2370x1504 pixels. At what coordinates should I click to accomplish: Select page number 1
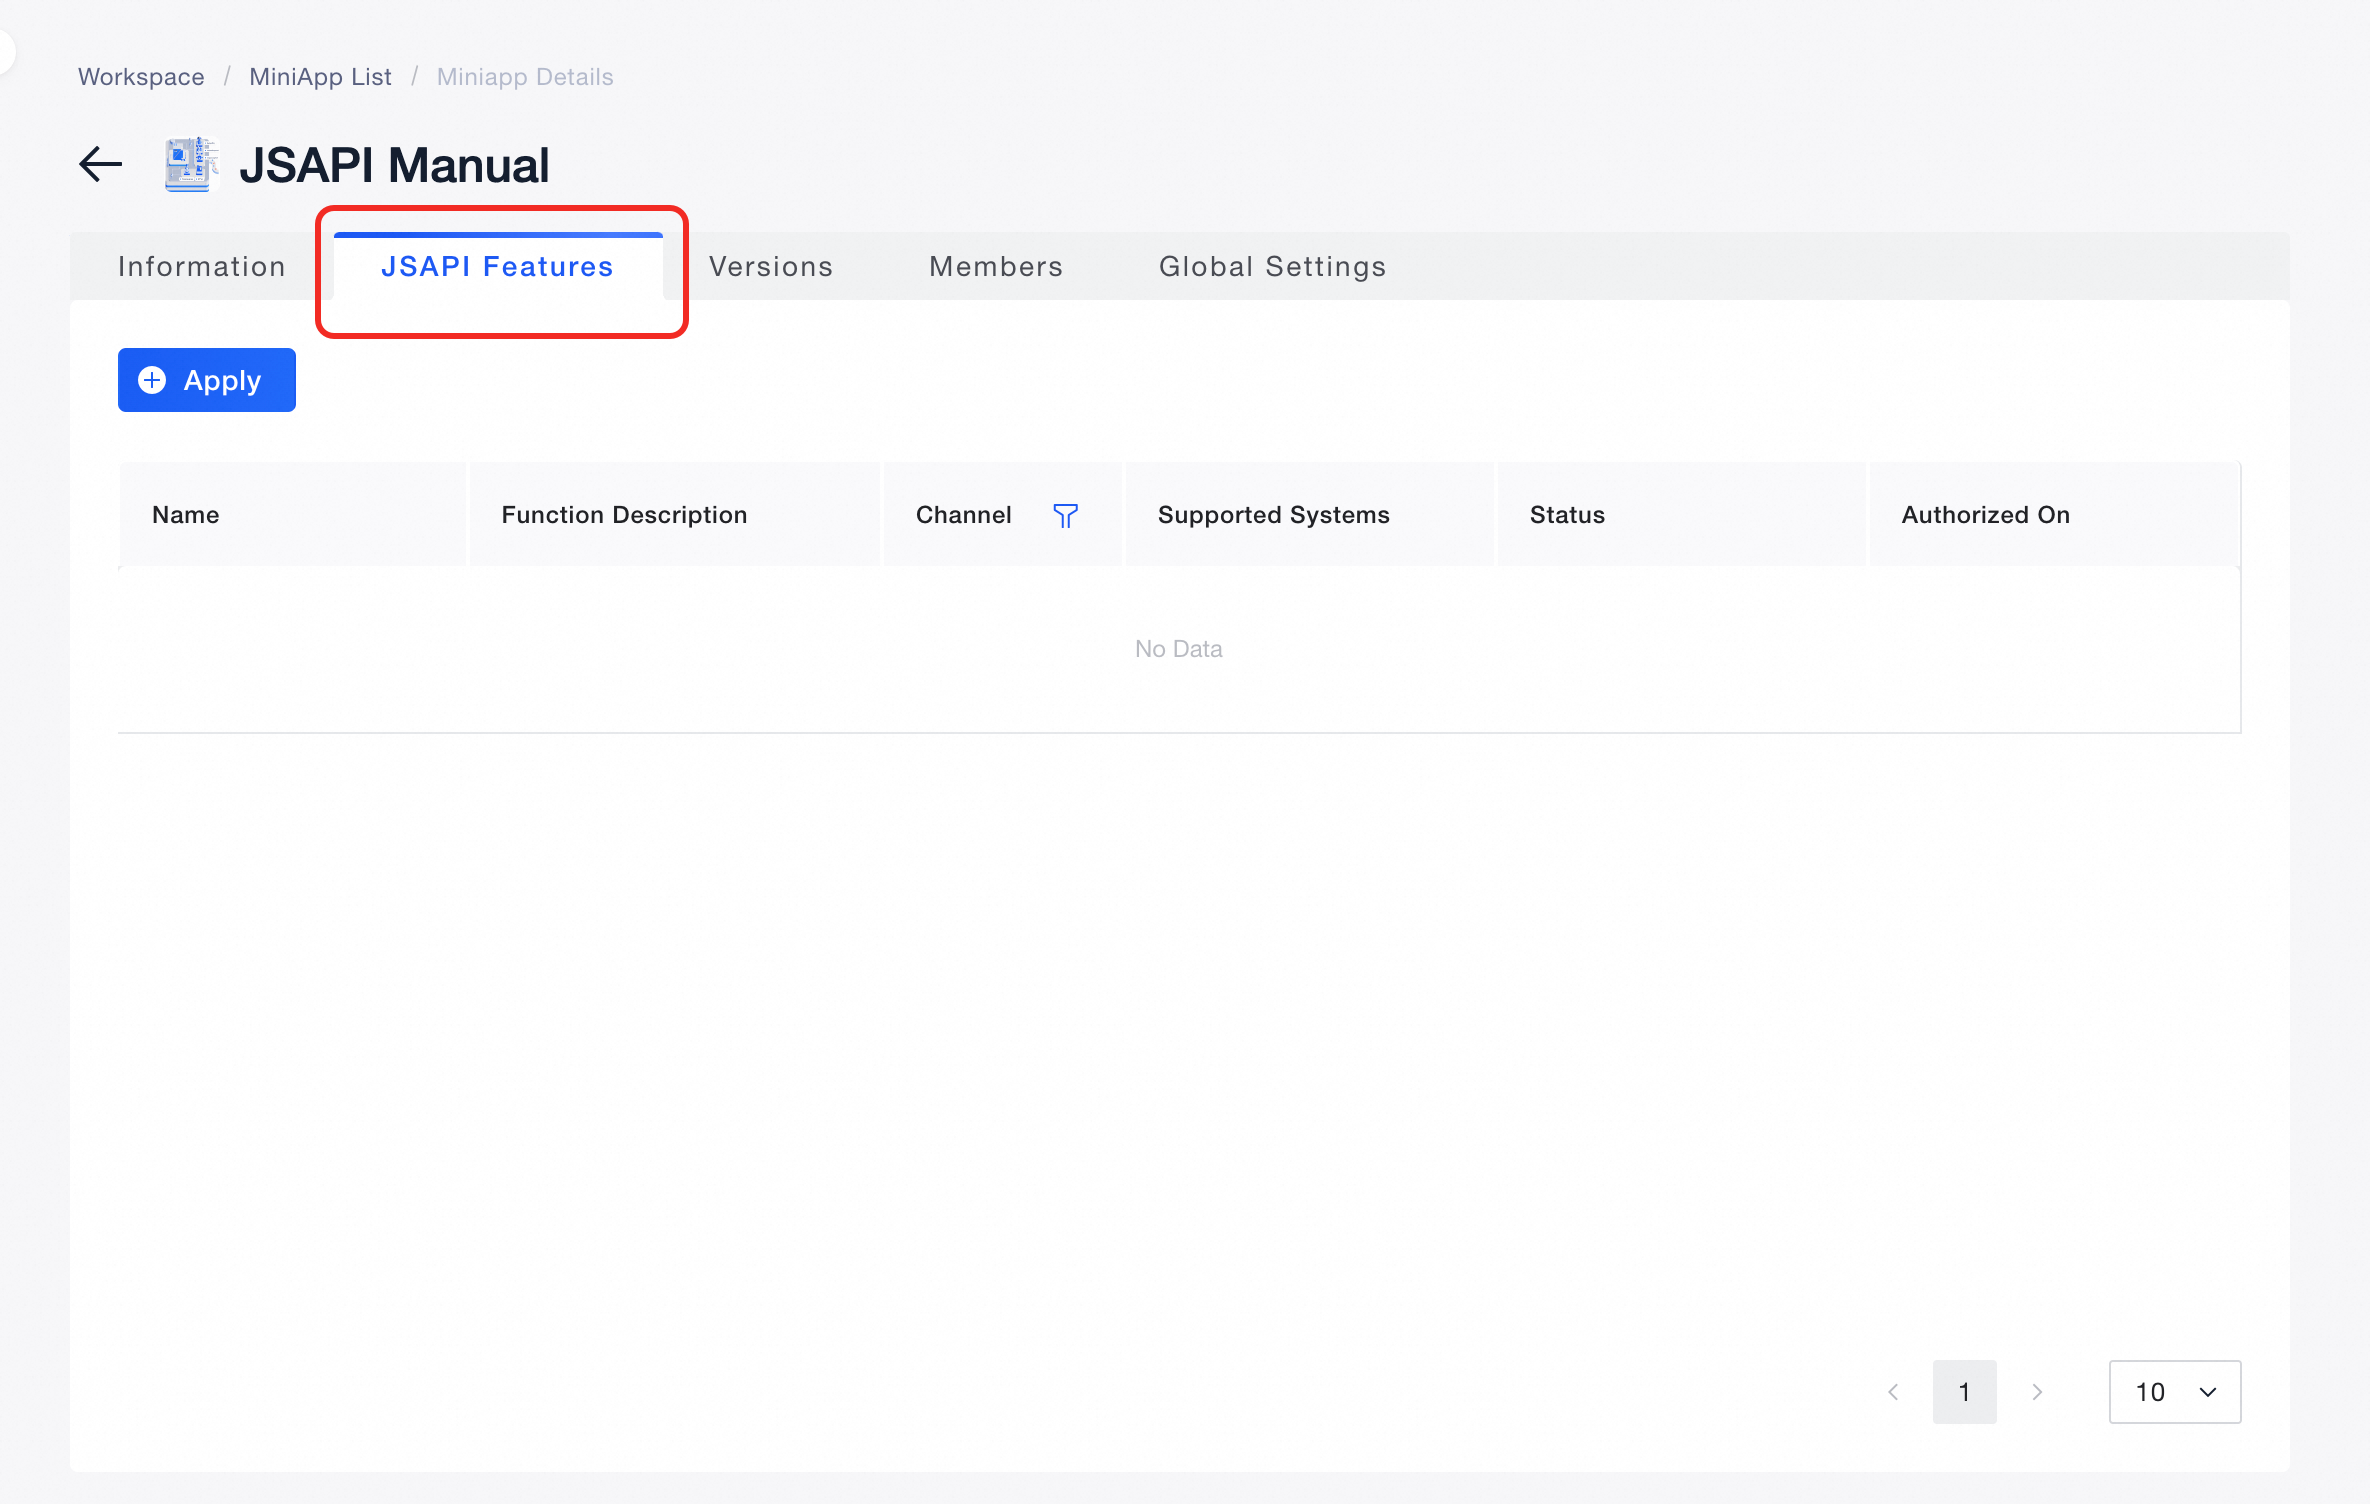[x=1964, y=1392]
